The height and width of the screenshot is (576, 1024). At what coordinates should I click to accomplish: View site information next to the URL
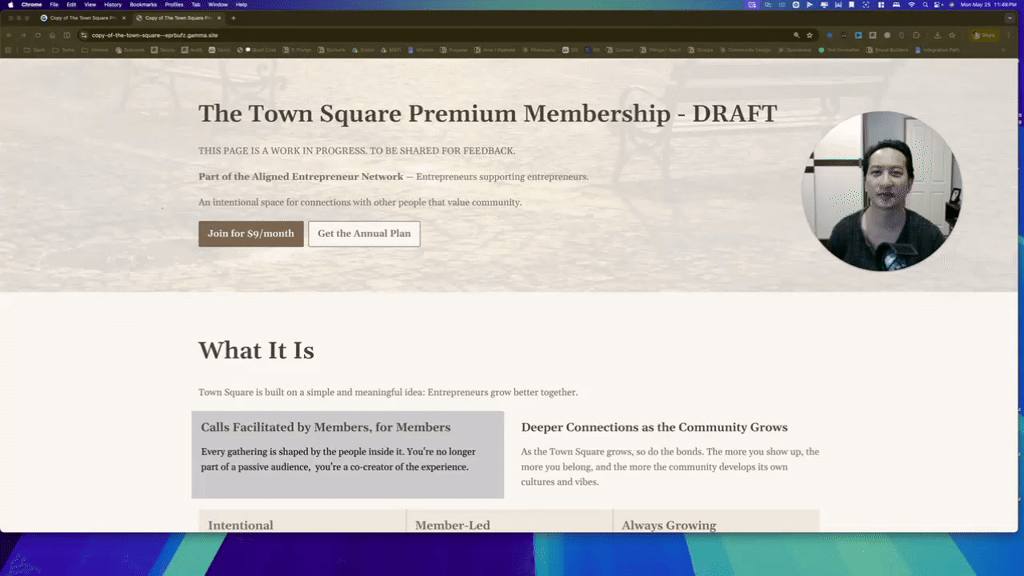point(84,35)
